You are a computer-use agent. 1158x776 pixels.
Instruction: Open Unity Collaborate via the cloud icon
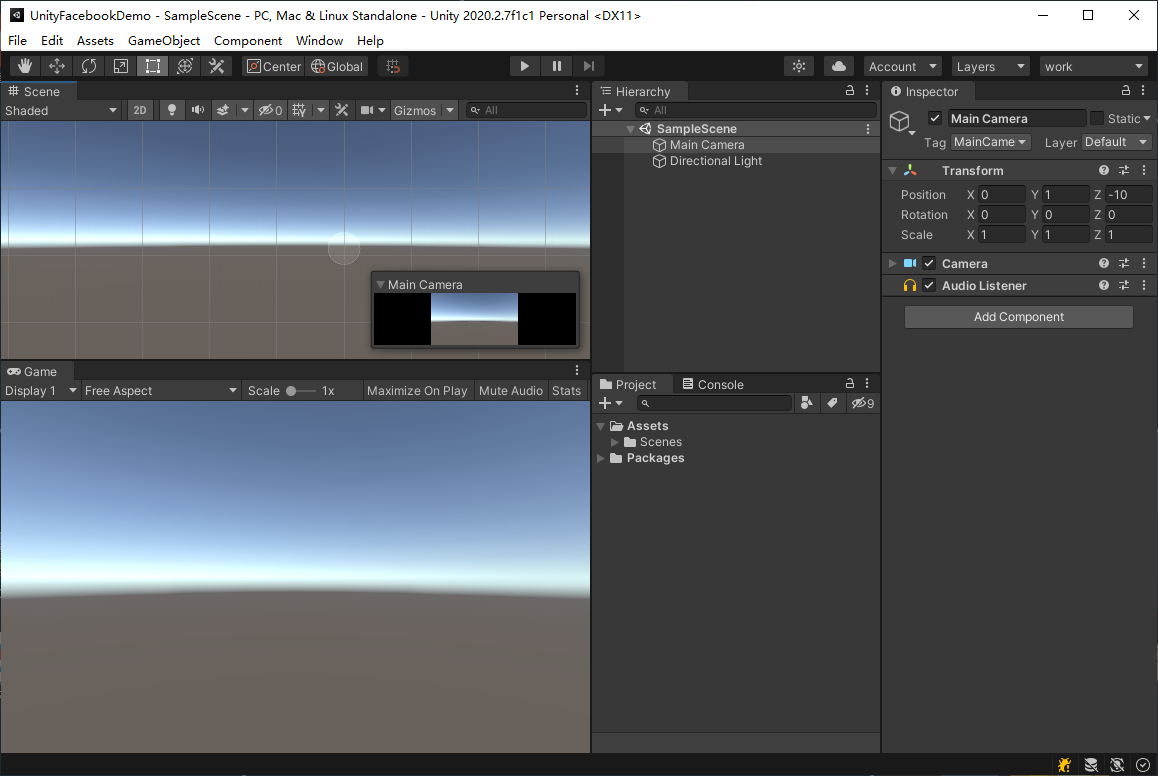(x=838, y=65)
